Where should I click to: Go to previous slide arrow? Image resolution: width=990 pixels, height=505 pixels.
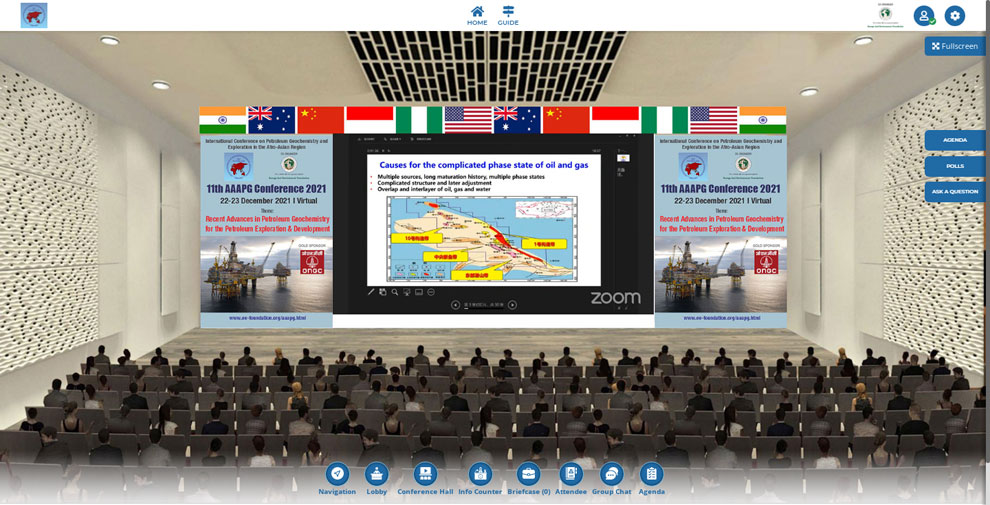(455, 305)
